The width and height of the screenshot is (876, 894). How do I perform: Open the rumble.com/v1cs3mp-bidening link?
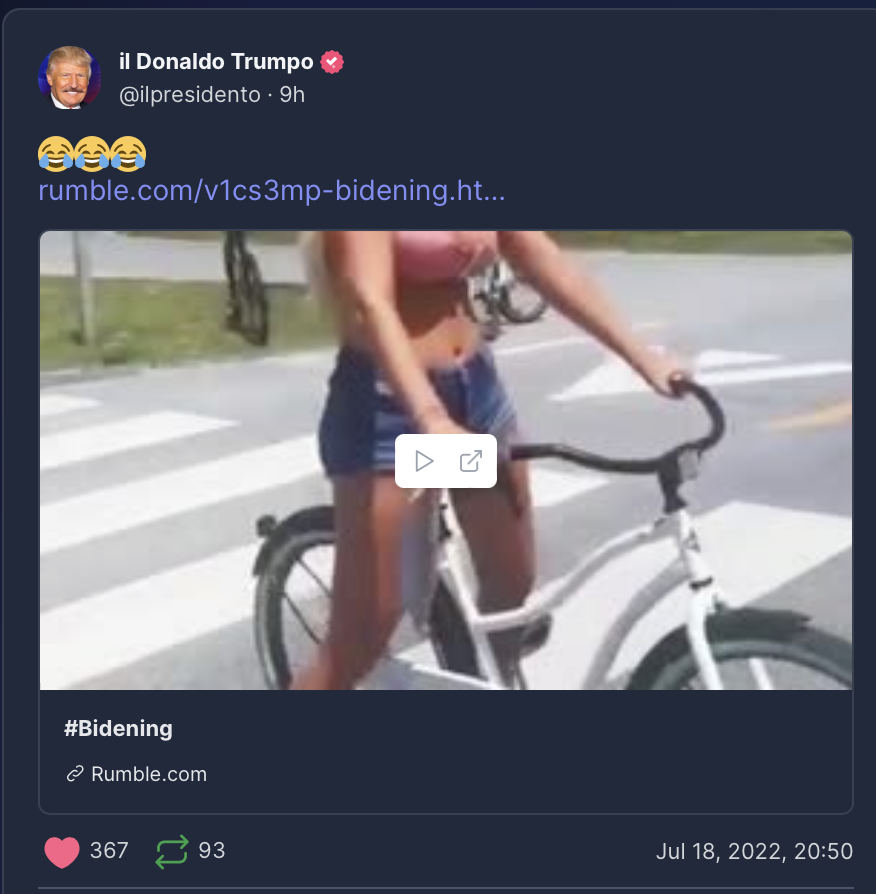[271, 190]
